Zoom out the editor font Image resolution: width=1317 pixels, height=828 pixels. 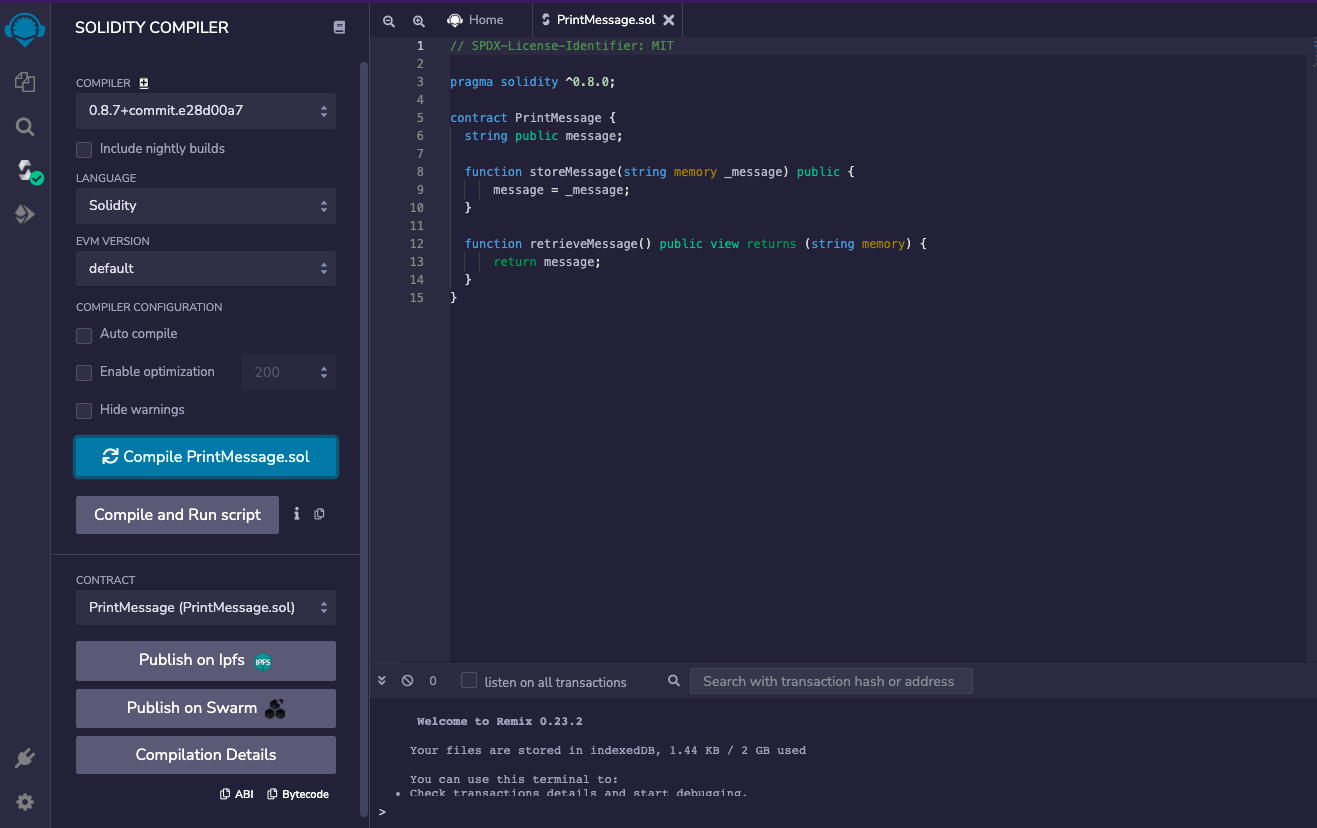pyautogui.click(x=389, y=20)
